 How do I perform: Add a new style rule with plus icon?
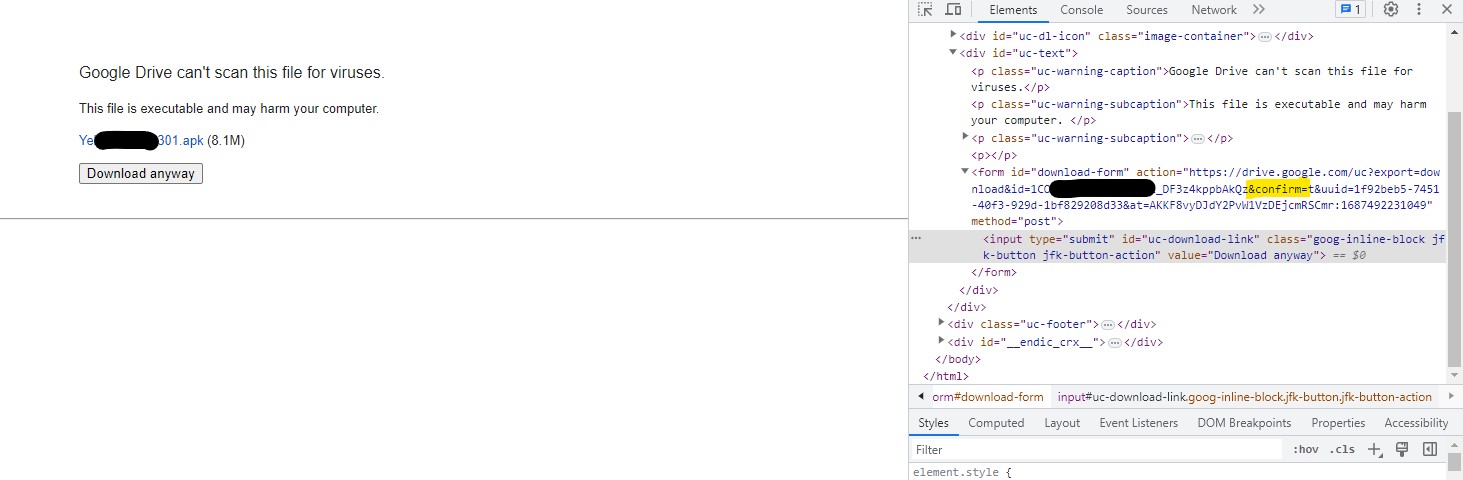1375,450
